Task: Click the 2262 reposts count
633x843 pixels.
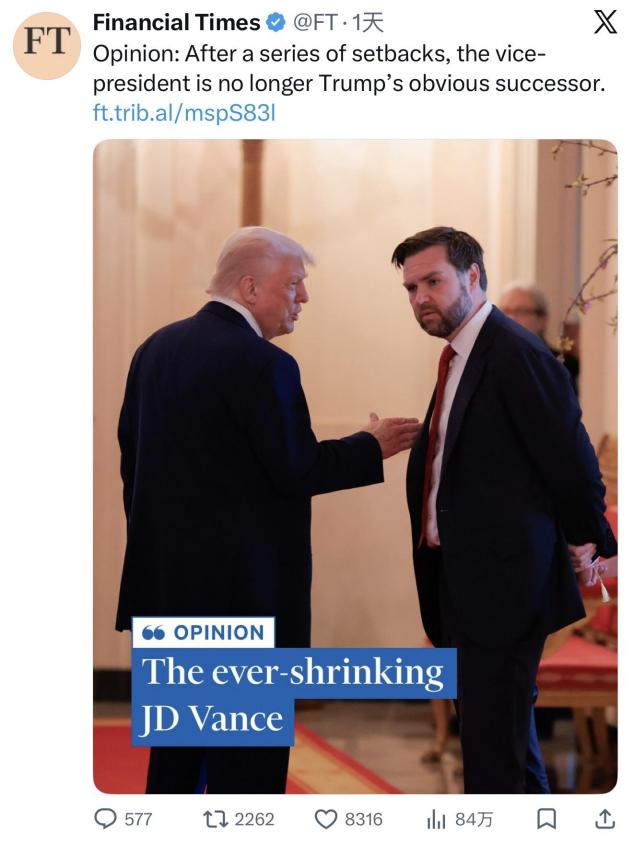Action: point(254,819)
